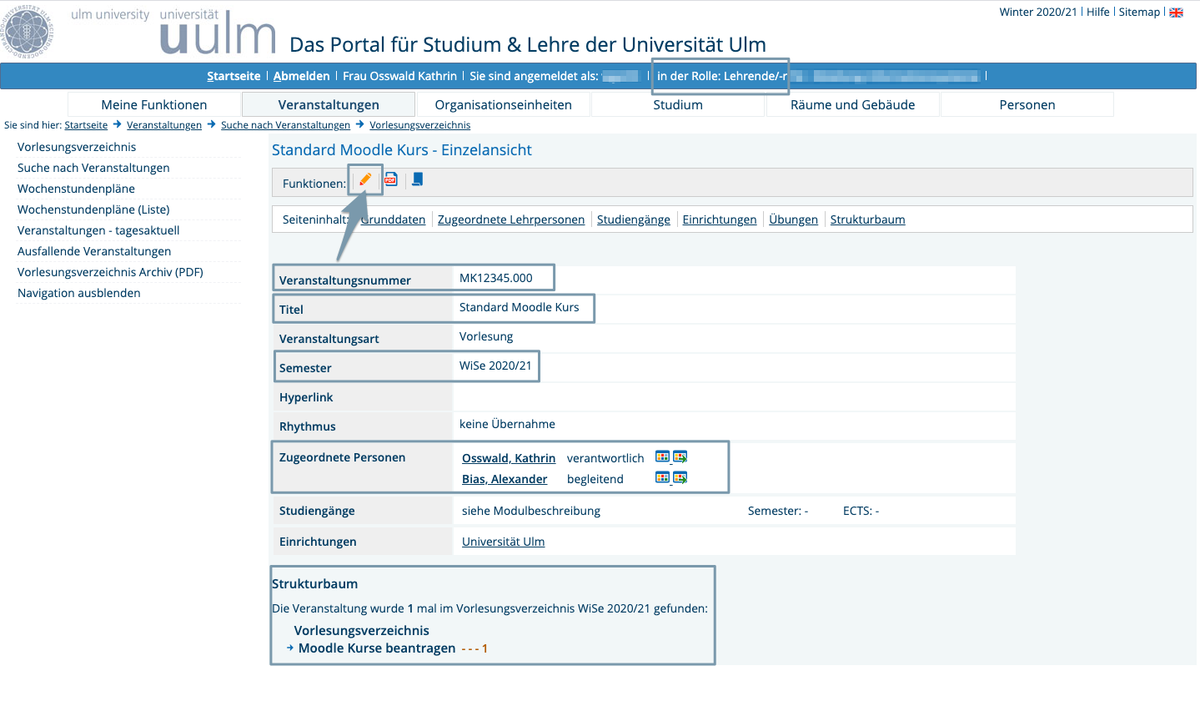
Task: Open Vorlesungsverzeichnis Archiv (PDF)
Action: click(110, 272)
